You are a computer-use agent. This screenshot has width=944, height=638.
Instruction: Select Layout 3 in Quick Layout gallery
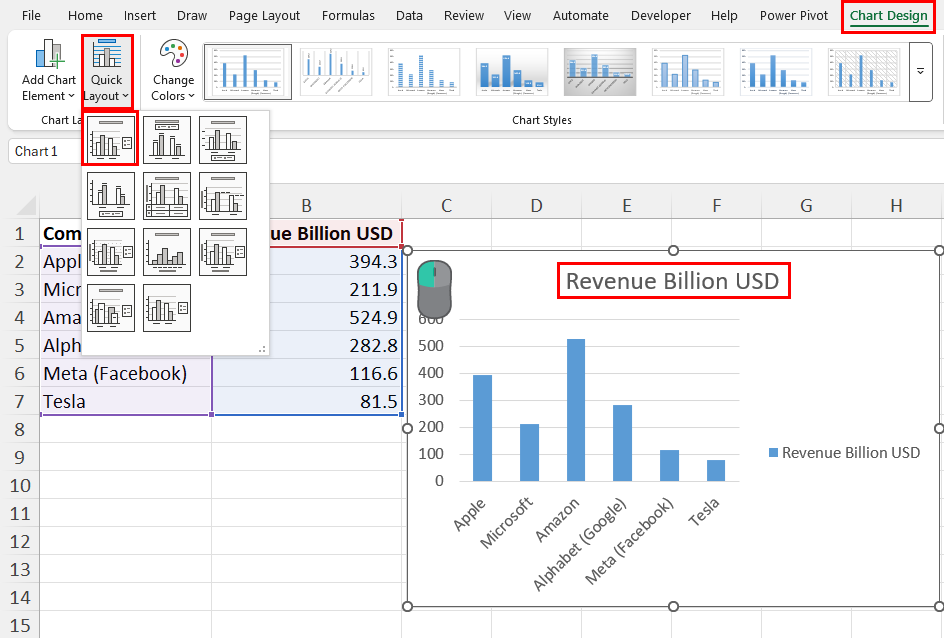(223, 140)
